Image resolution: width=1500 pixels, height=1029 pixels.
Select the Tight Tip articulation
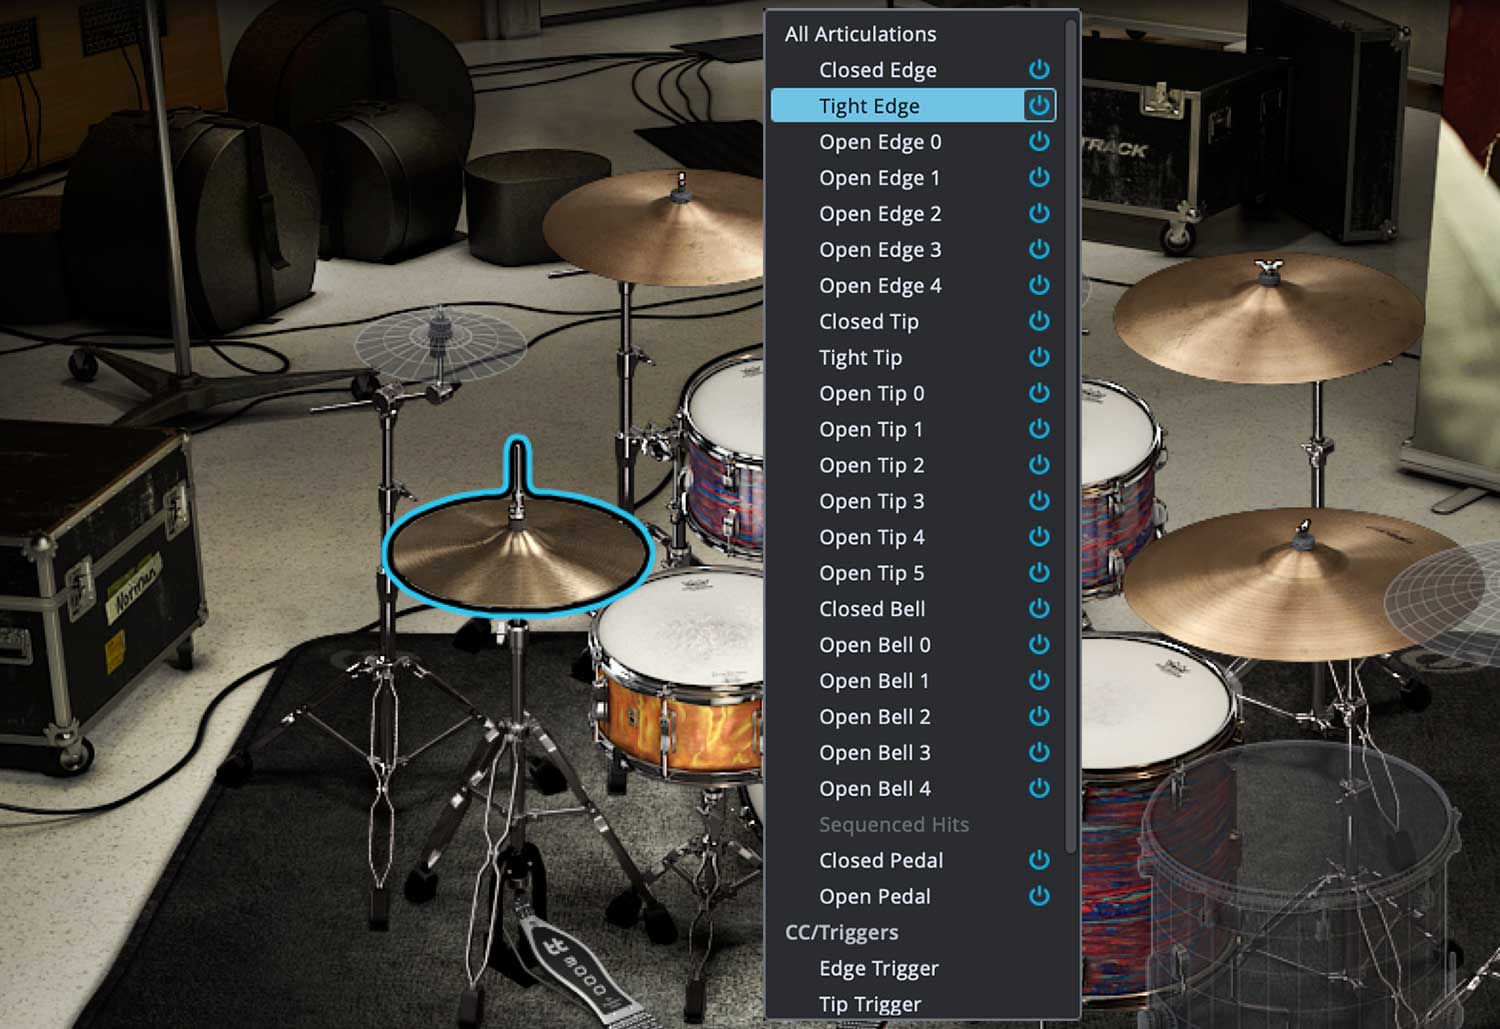pyautogui.click(x=860, y=358)
